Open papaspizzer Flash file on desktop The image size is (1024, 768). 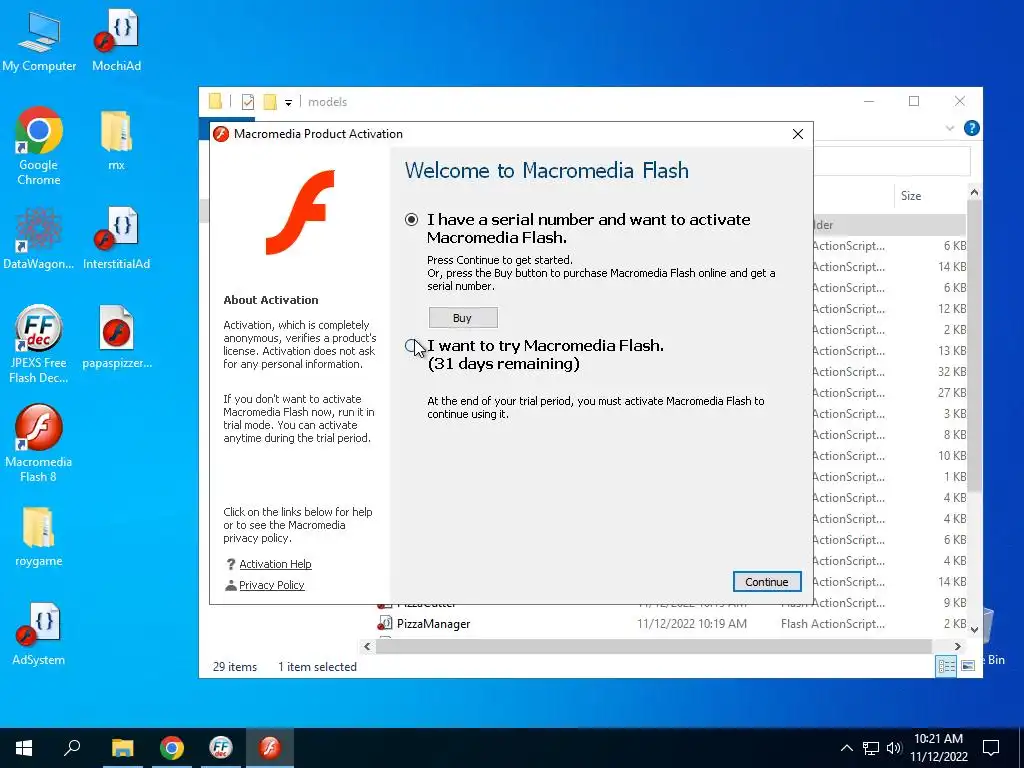tap(117, 338)
